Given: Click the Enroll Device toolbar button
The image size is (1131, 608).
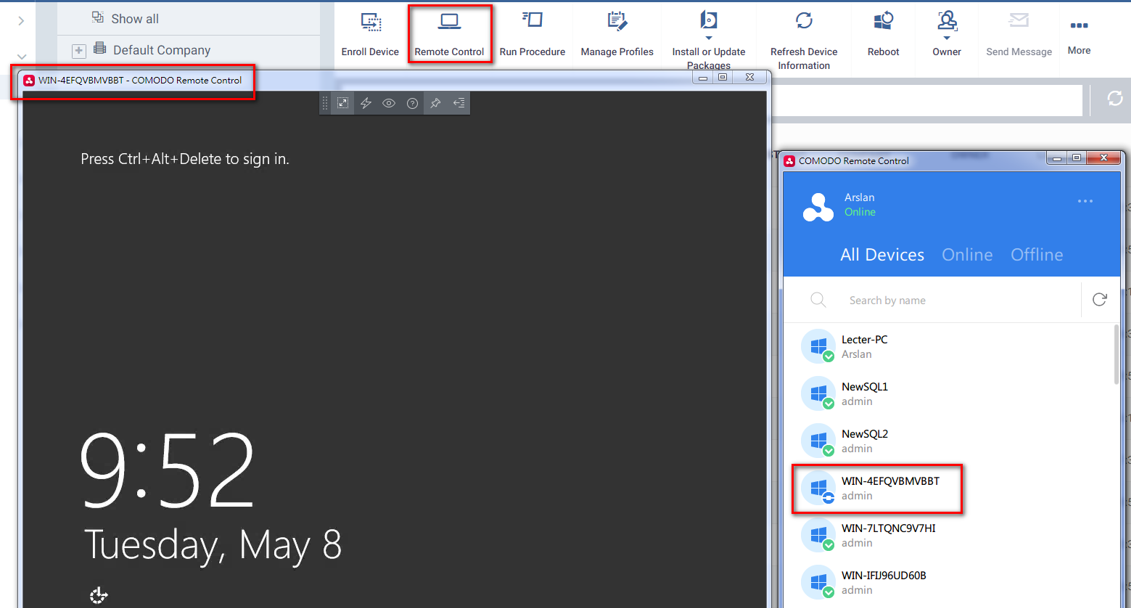Looking at the screenshot, I should pos(370,34).
